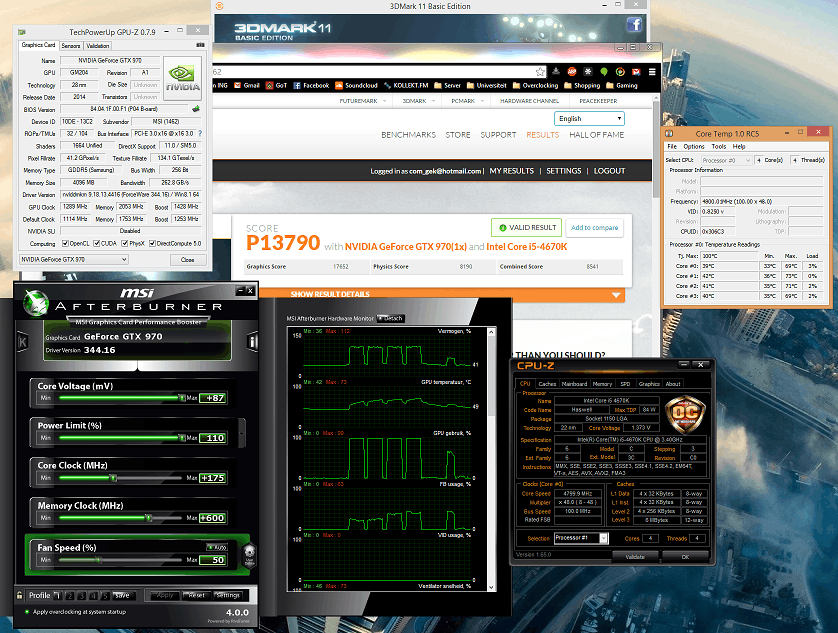The width and height of the screenshot is (838, 633).
Task: Toggle CUDA checkbox in GPU-Z
Action: click(x=97, y=244)
